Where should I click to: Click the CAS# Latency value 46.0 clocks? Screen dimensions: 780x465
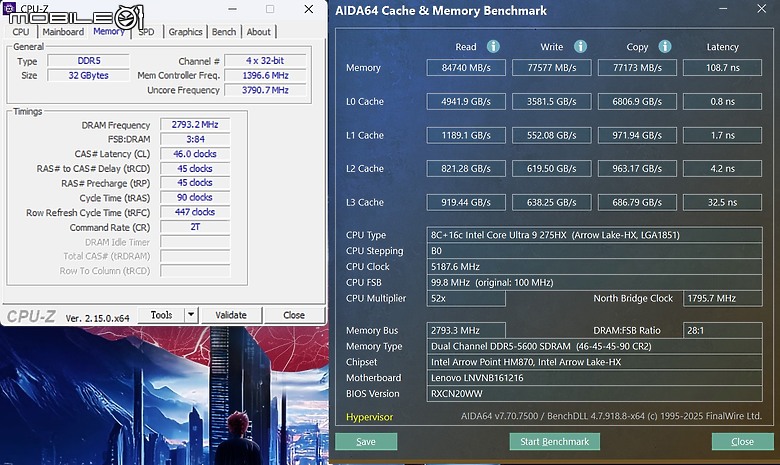coord(195,154)
